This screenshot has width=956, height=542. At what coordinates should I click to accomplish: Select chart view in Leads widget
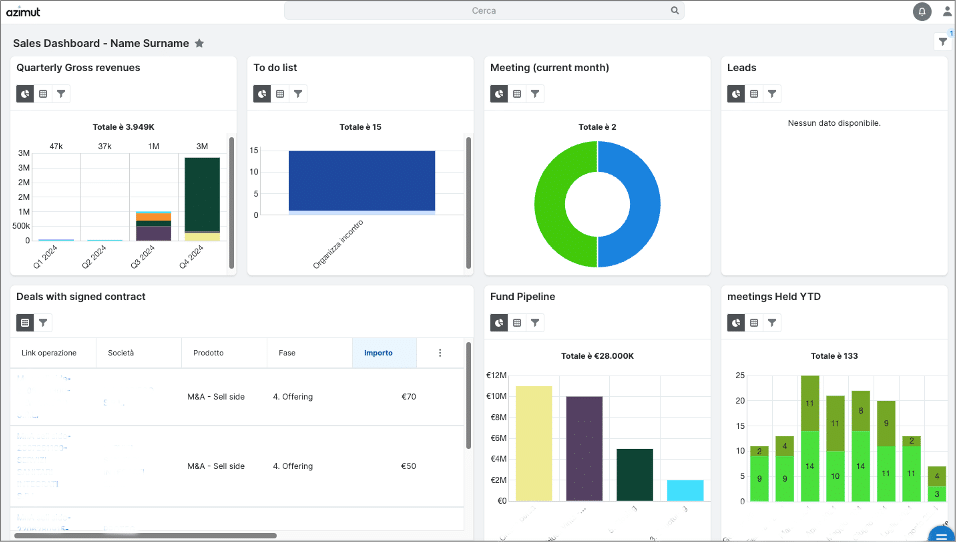737,94
